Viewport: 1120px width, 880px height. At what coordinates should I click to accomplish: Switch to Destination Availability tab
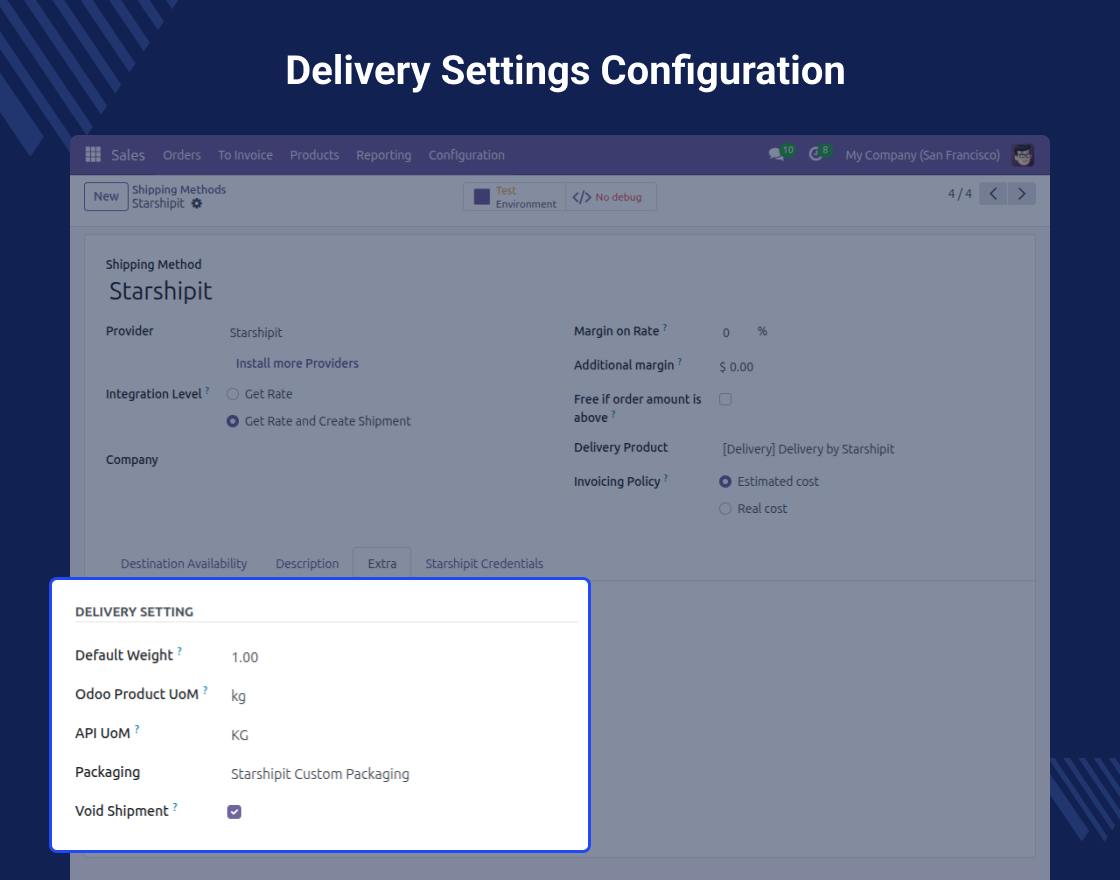184,564
